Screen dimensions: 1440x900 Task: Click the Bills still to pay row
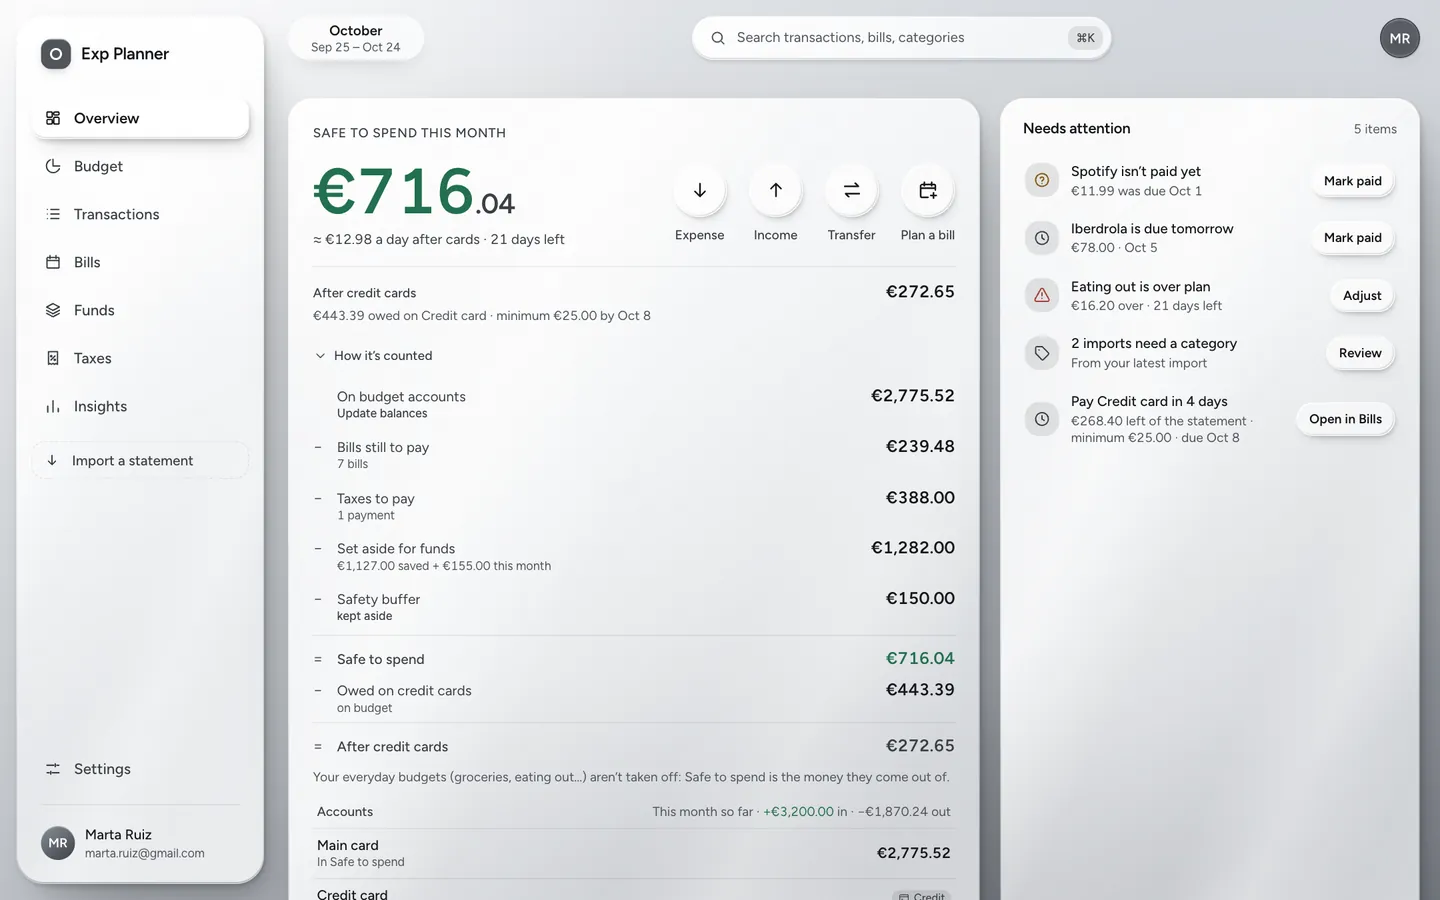click(634, 455)
